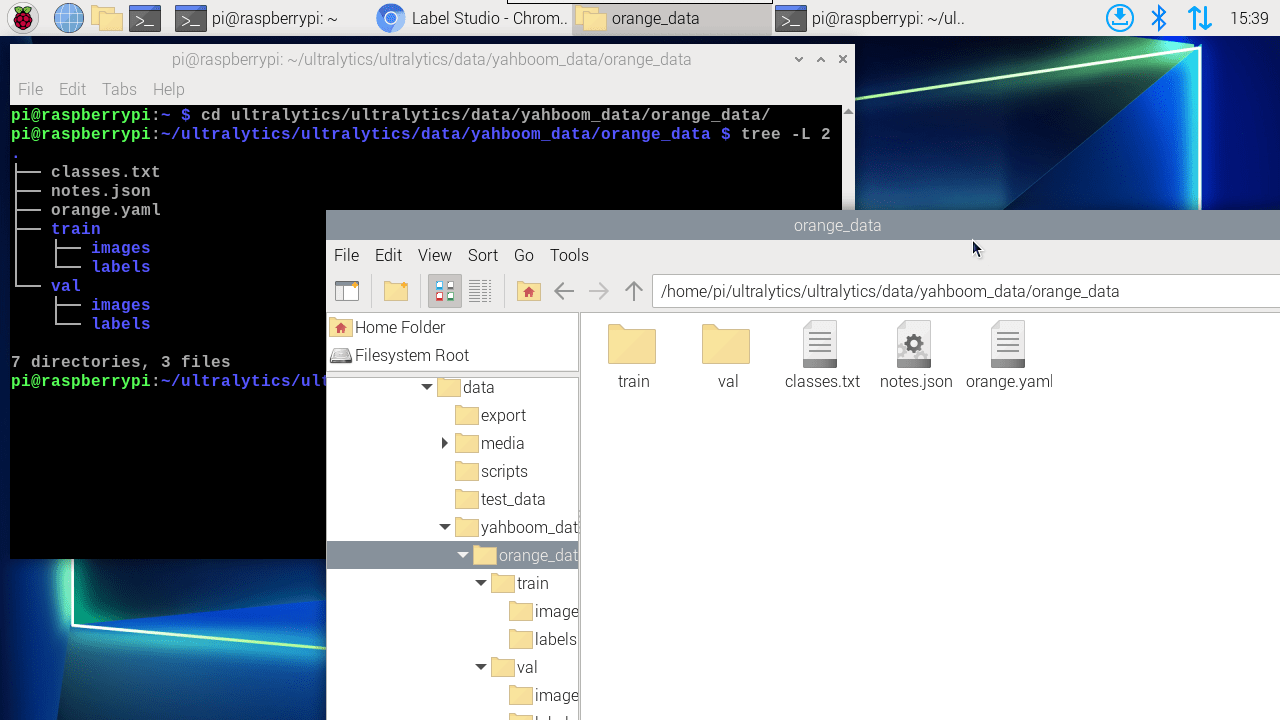This screenshot has height=720, width=1280.
Task: Click the new window icon in file manager toolbar
Action: (x=347, y=291)
